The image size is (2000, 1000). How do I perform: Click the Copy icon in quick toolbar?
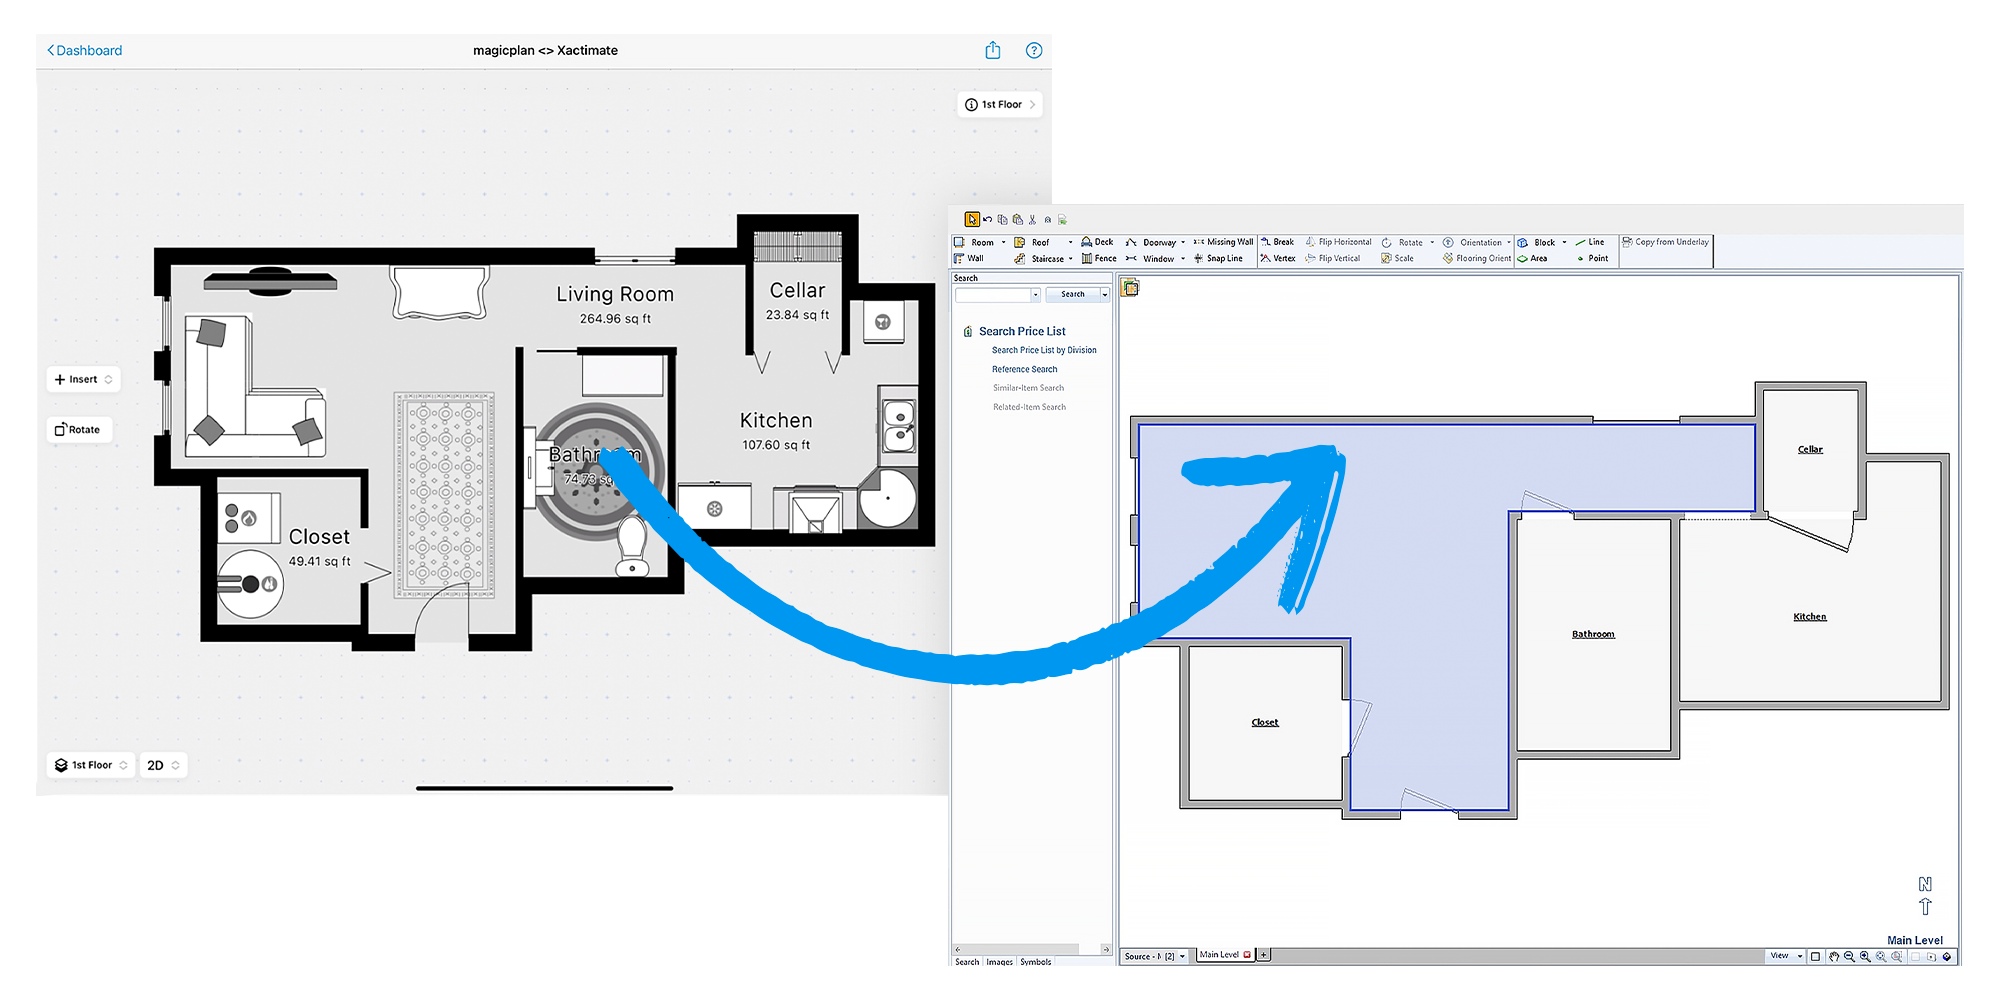point(1002,219)
